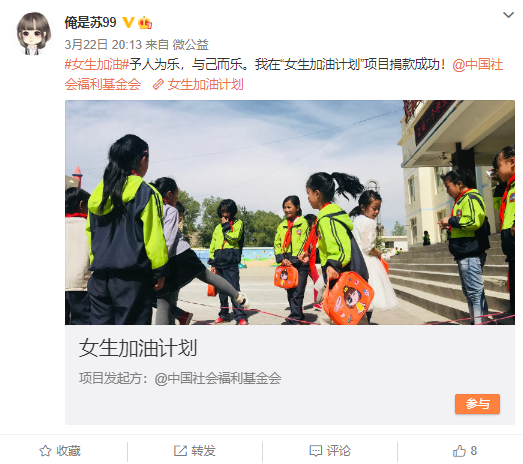Viewport: 523px width, 464px height.
Task: Open the 女生加油计划 project link in the post
Action: (205, 84)
